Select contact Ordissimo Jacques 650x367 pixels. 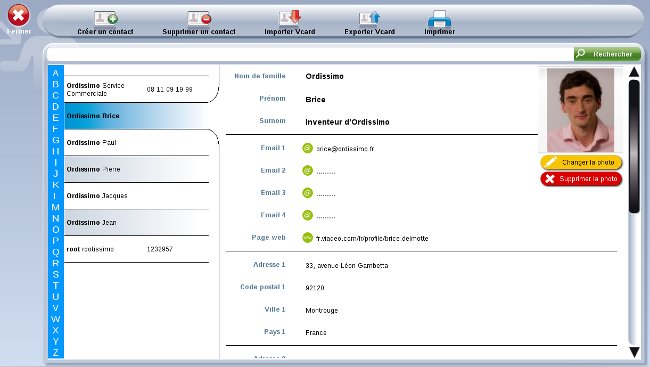point(137,196)
